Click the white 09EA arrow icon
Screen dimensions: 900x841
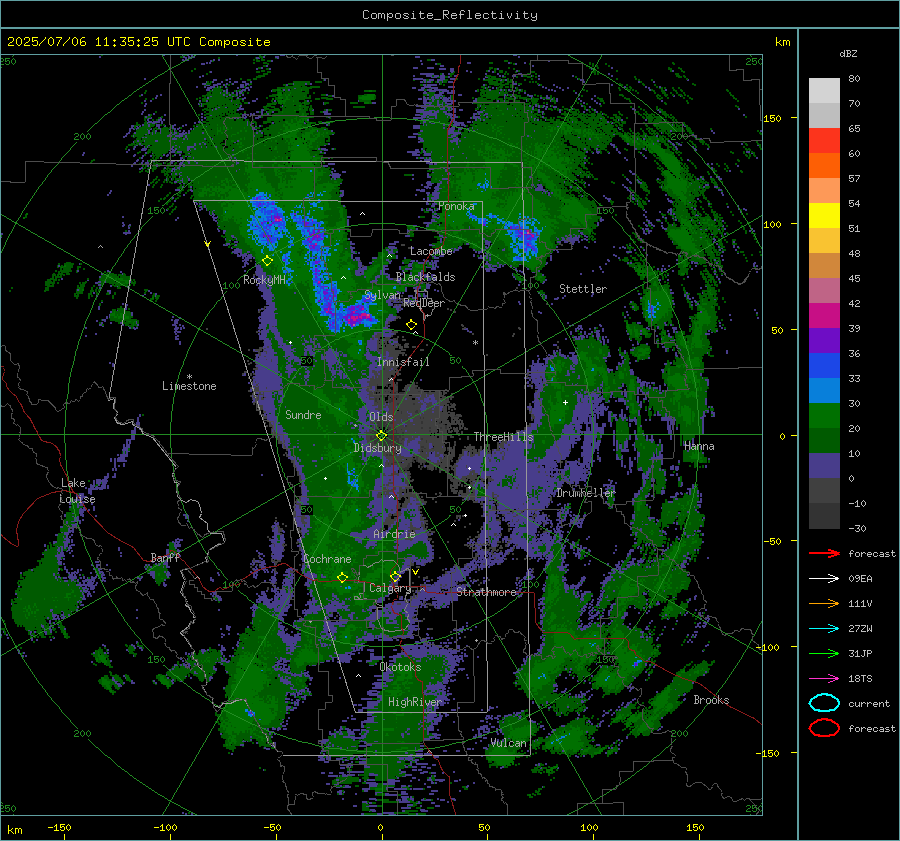[x=824, y=578]
